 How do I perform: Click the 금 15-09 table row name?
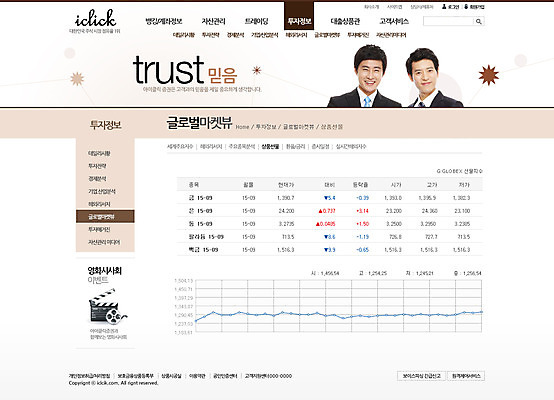200,198
